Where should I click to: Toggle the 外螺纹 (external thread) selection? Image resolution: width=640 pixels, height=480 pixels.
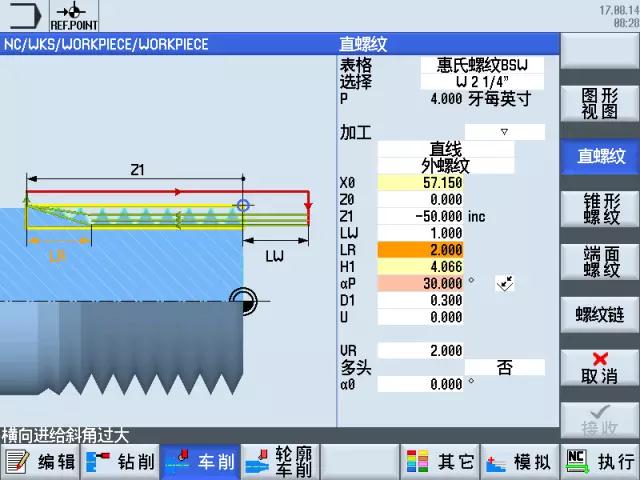tap(445, 166)
